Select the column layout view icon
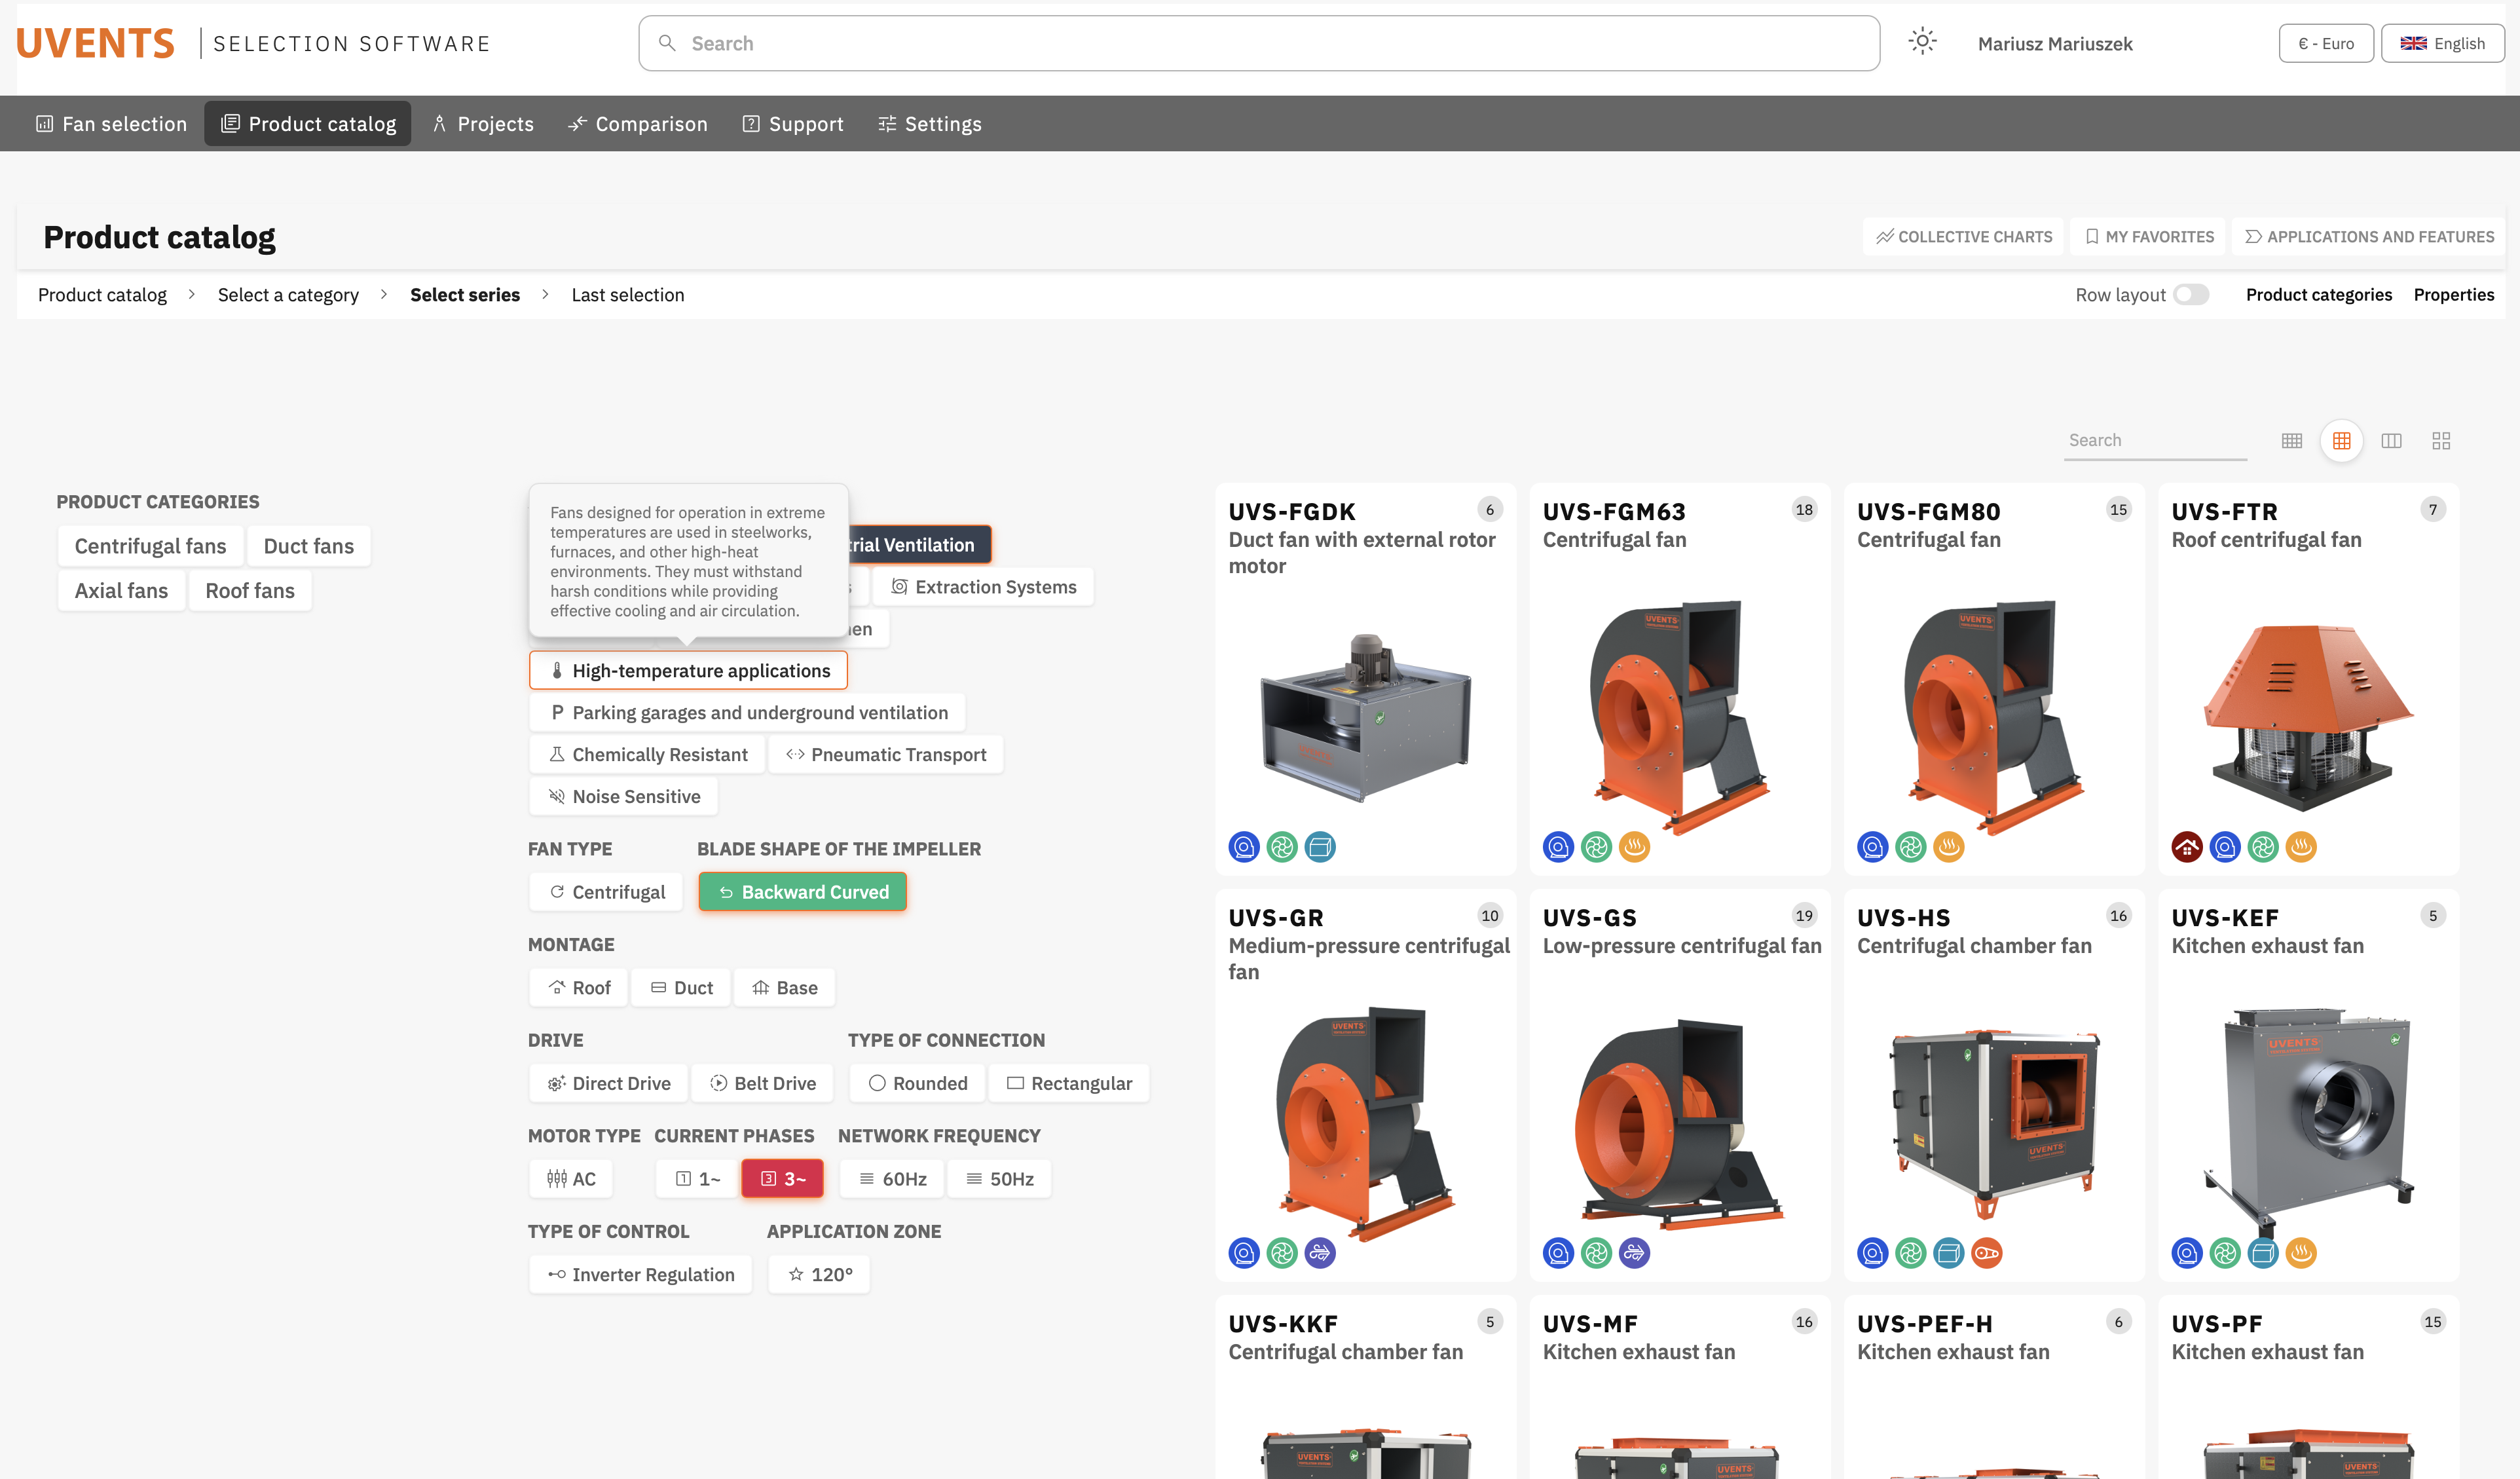The image size is (2520, 1479). pos(2392,441)
